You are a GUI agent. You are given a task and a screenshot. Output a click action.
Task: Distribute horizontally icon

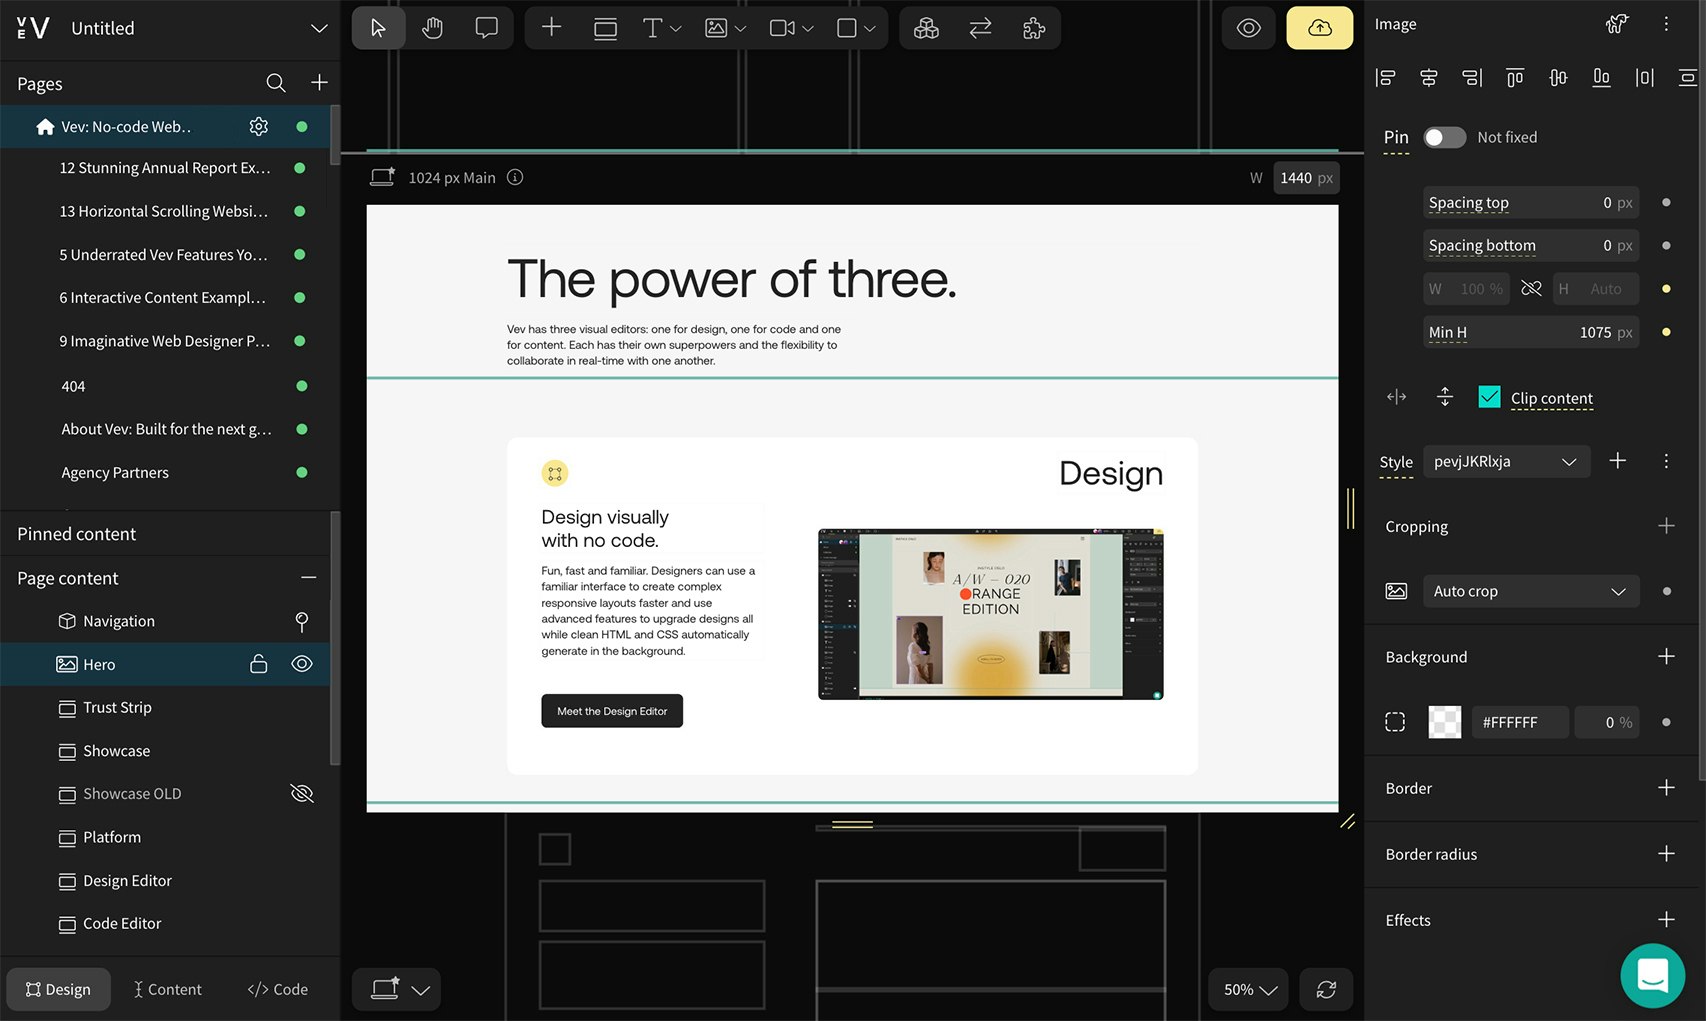1645,78
